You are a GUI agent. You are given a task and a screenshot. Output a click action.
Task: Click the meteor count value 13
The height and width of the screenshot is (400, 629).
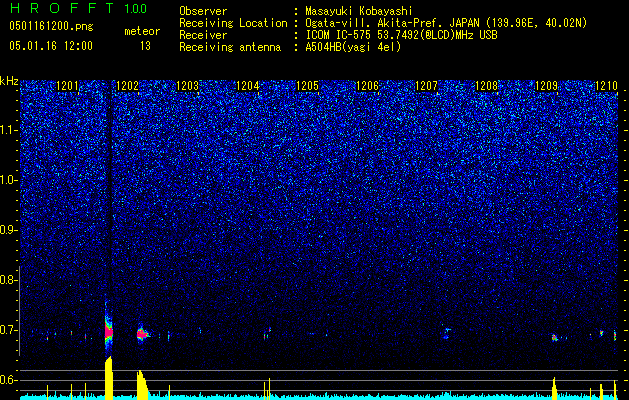click(145, 46)
